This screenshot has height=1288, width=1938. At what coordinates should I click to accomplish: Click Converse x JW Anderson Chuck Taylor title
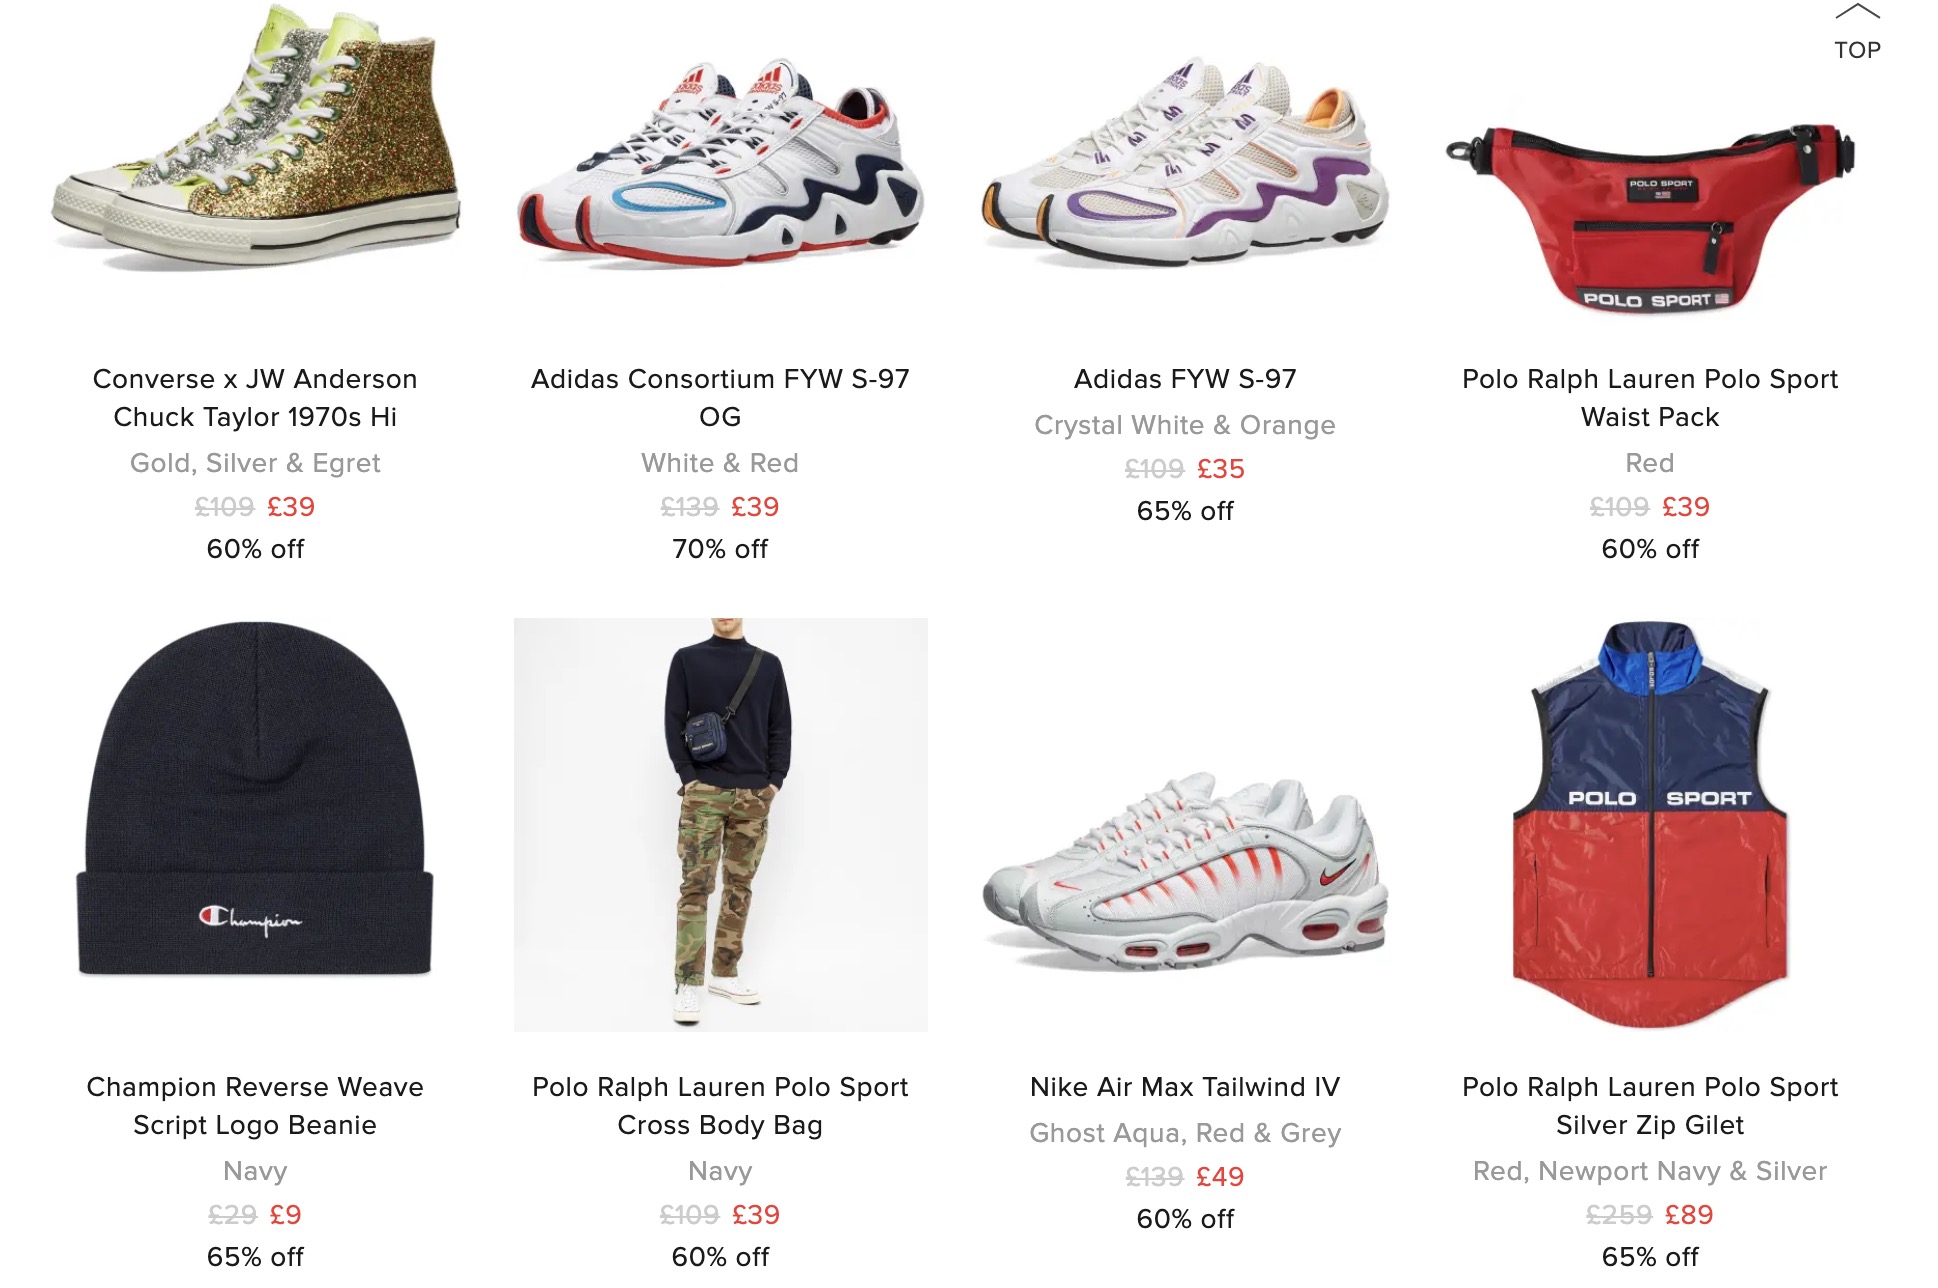(255, 398)
